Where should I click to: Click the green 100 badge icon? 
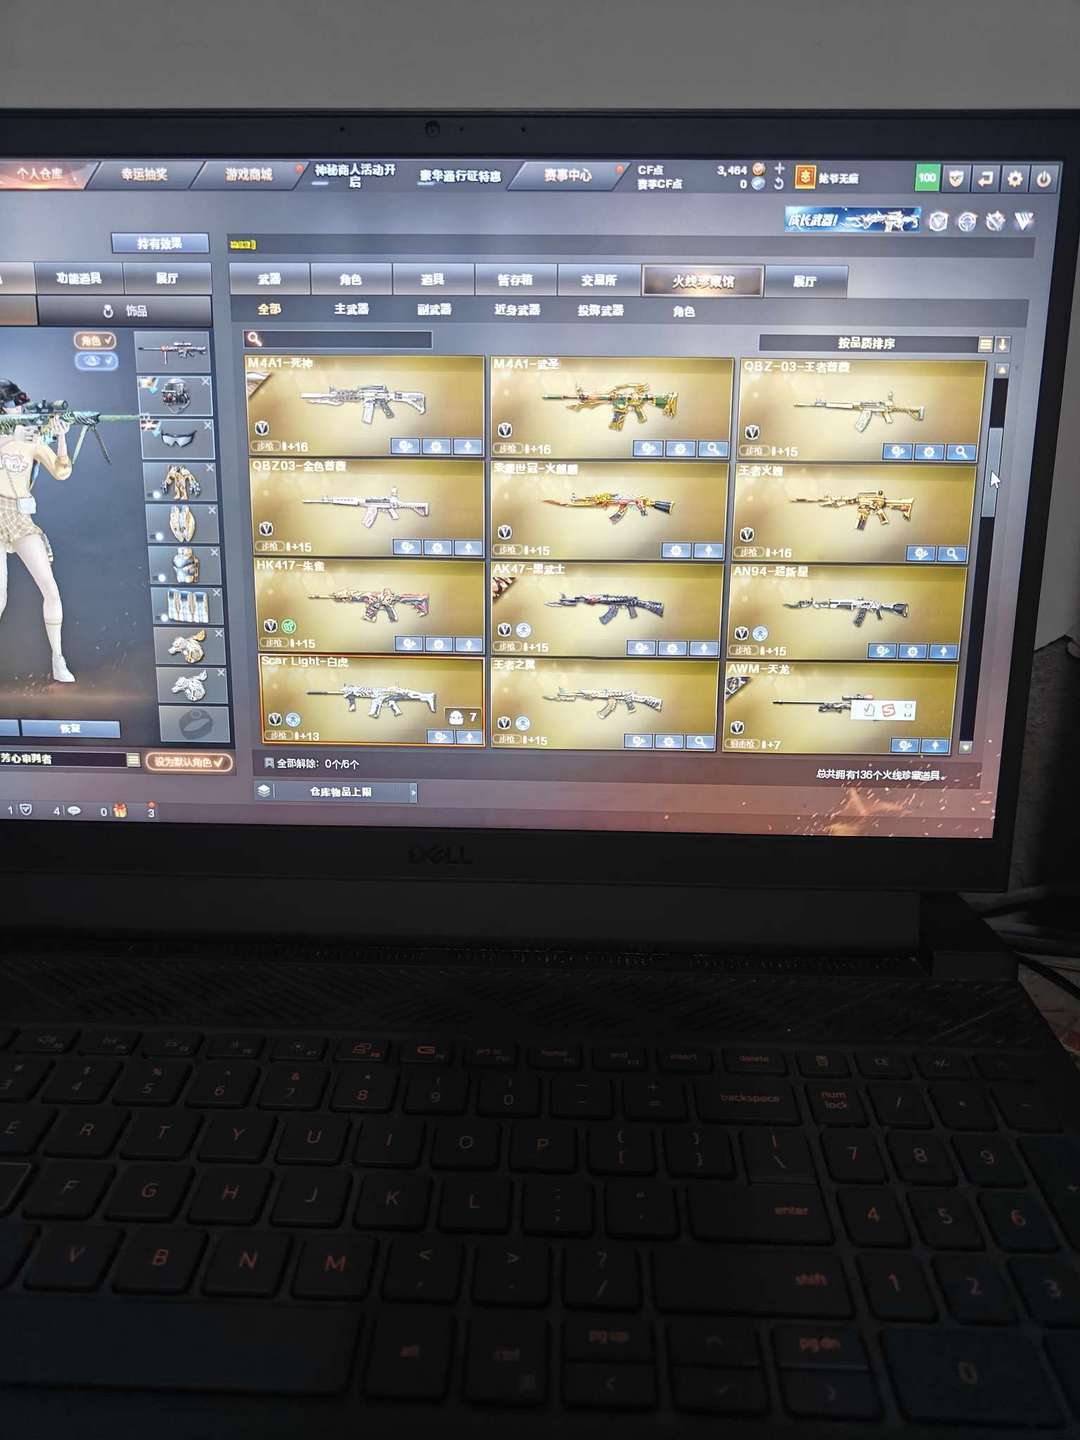click(x=927, y=178)
